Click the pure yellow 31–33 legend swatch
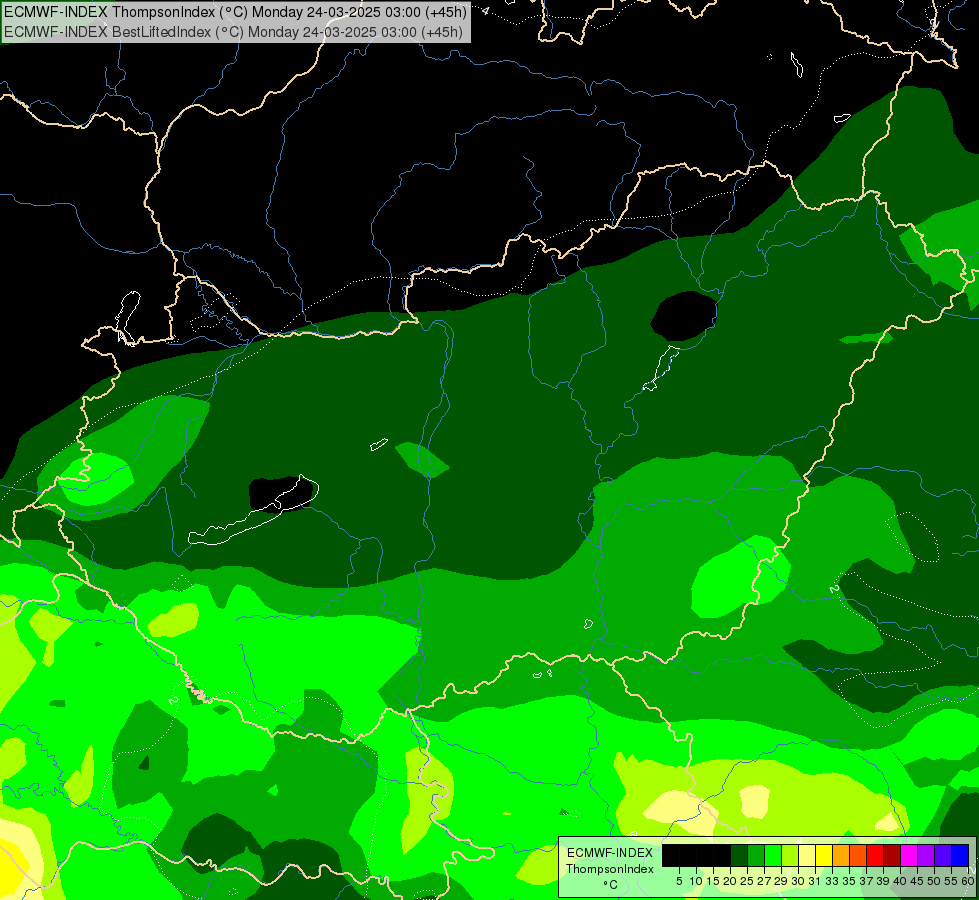The image size is (979, 900). [824, 855]
